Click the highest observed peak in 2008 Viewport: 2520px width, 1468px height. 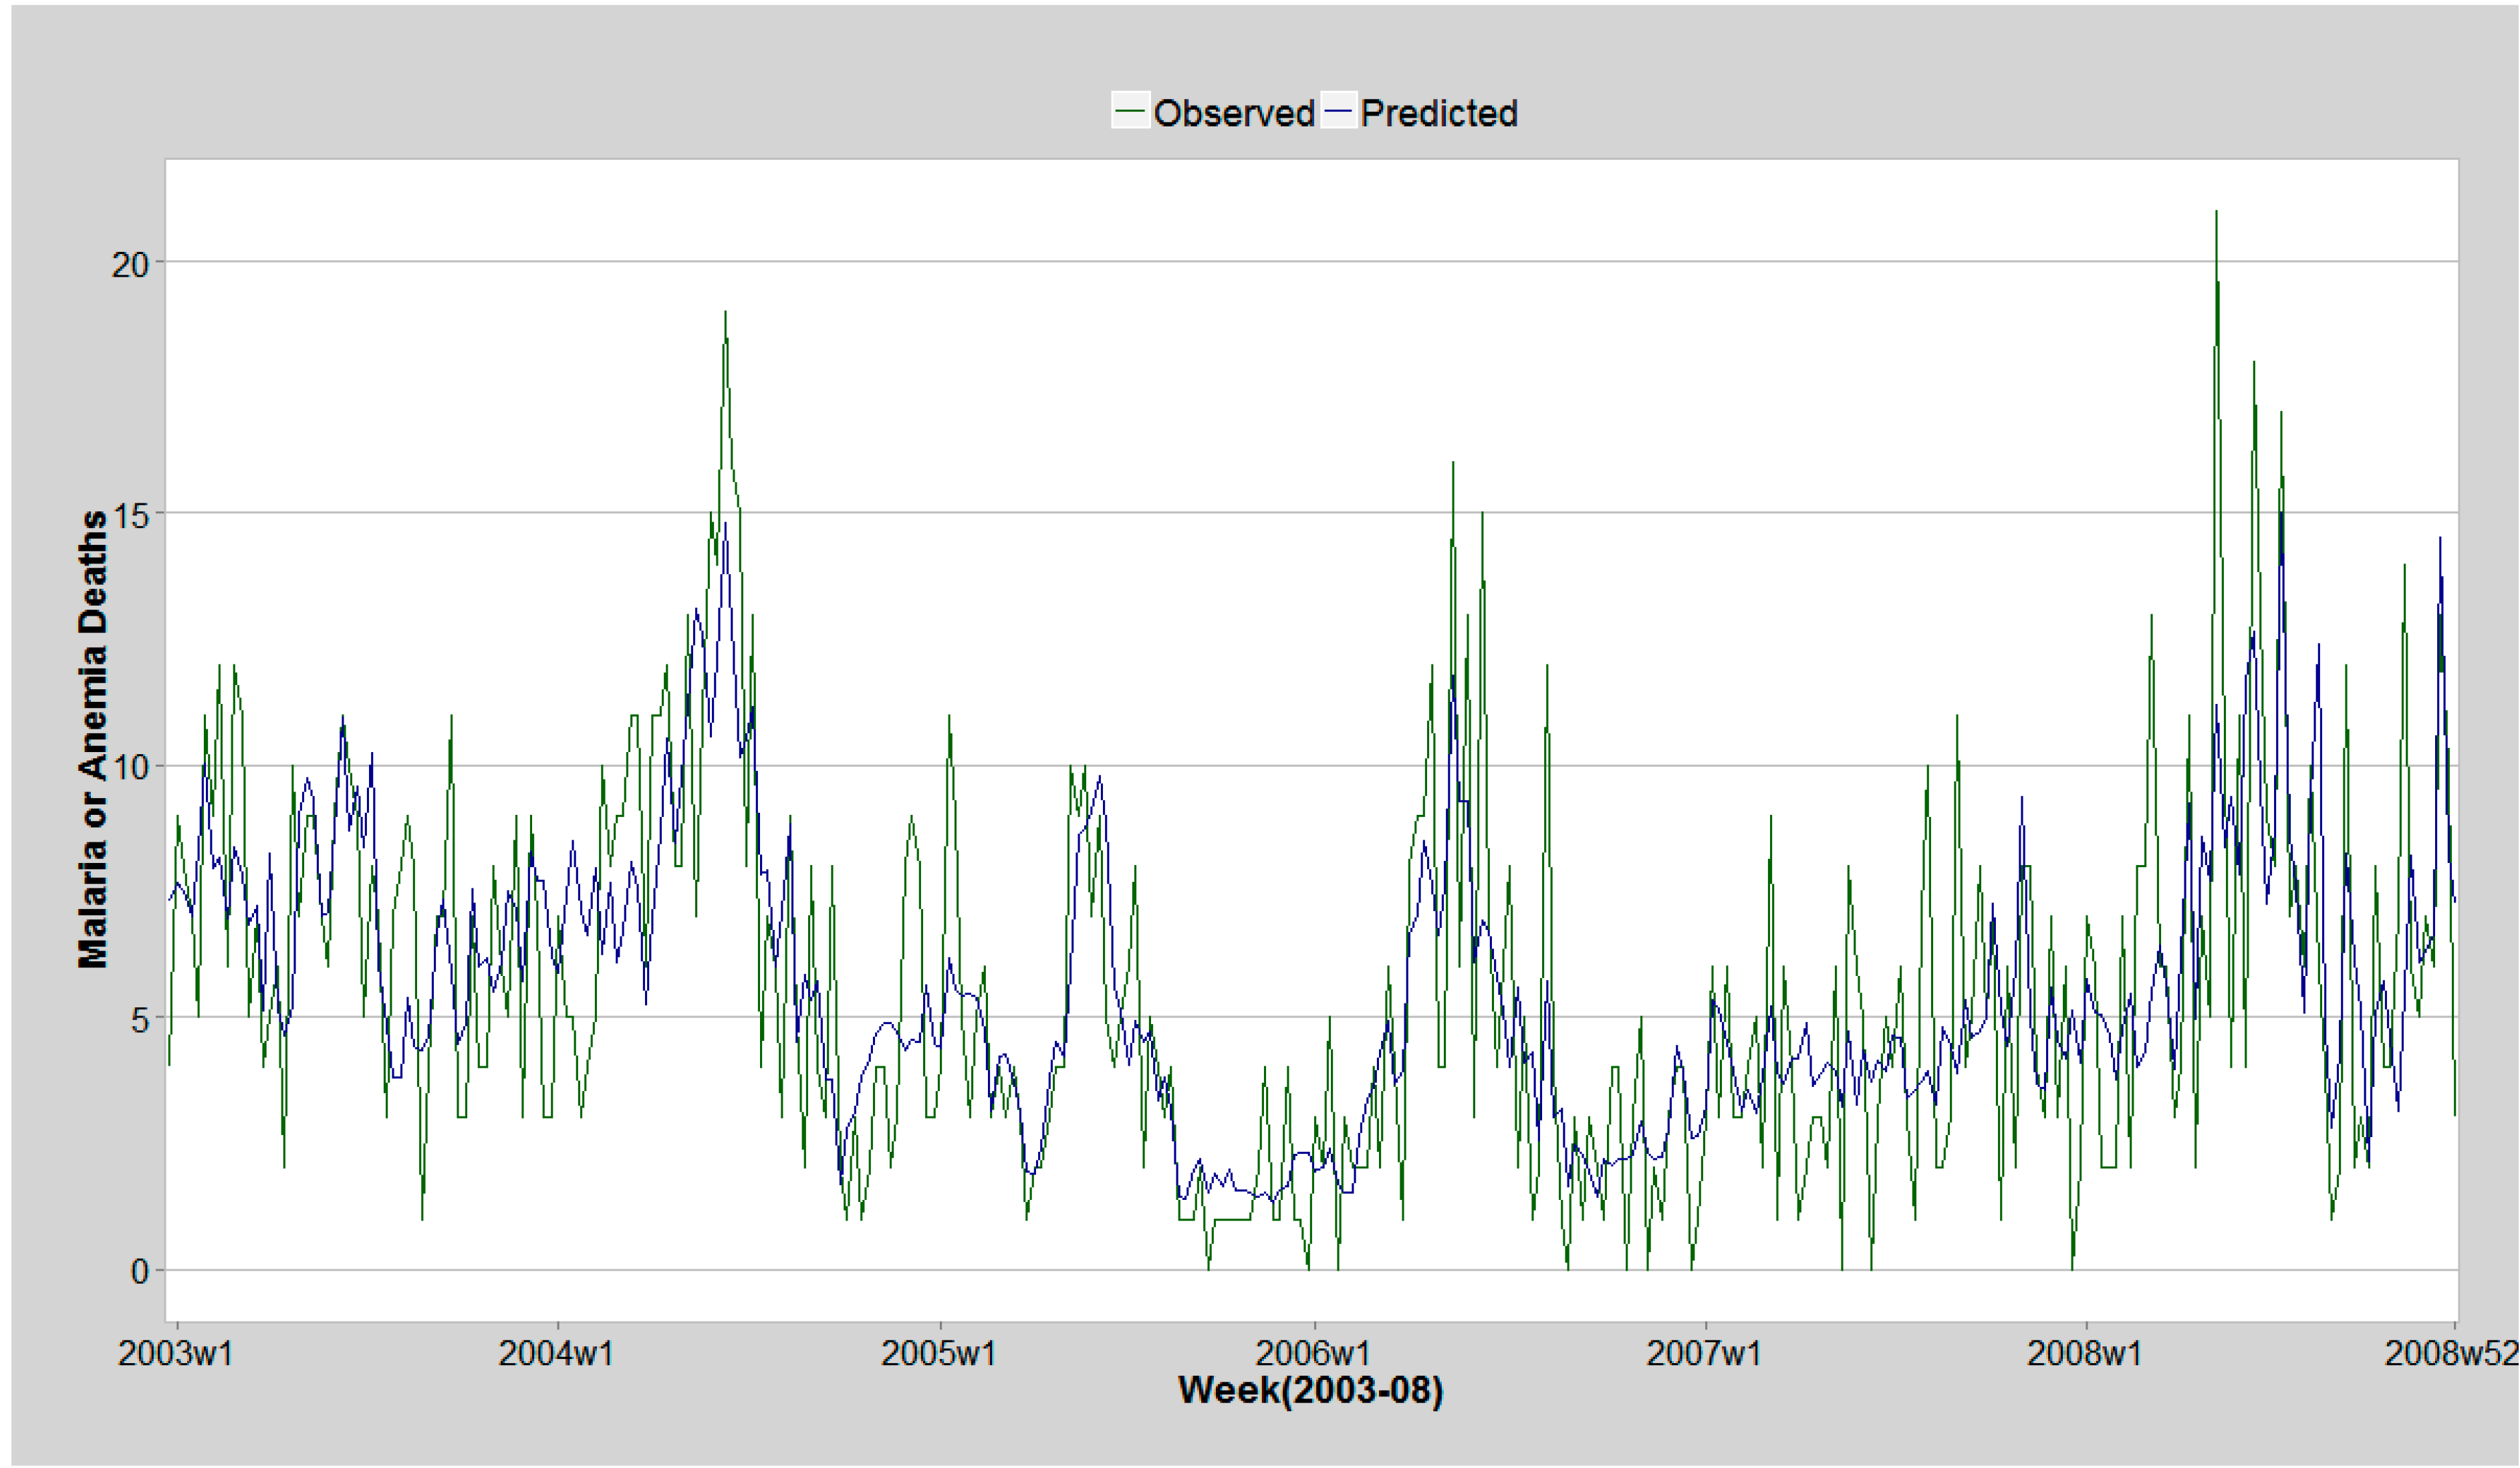point(2216,213)
